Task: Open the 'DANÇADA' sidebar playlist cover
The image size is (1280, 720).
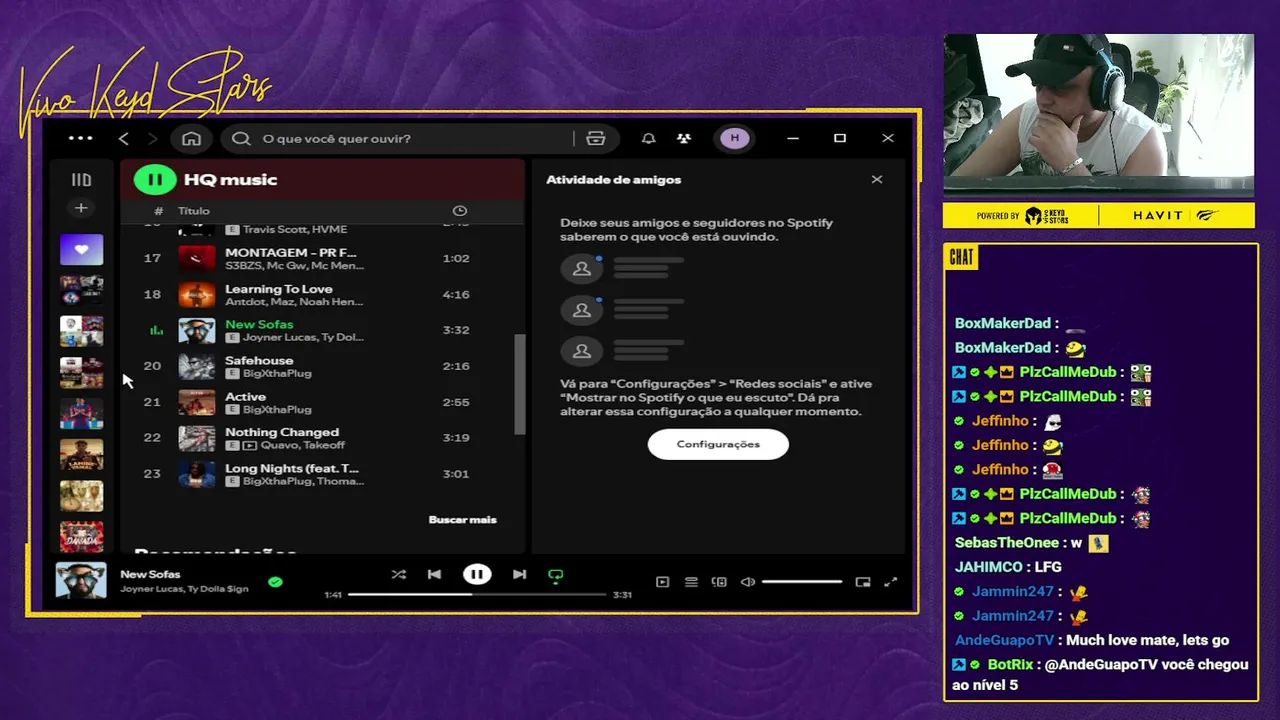Action: 81,537
